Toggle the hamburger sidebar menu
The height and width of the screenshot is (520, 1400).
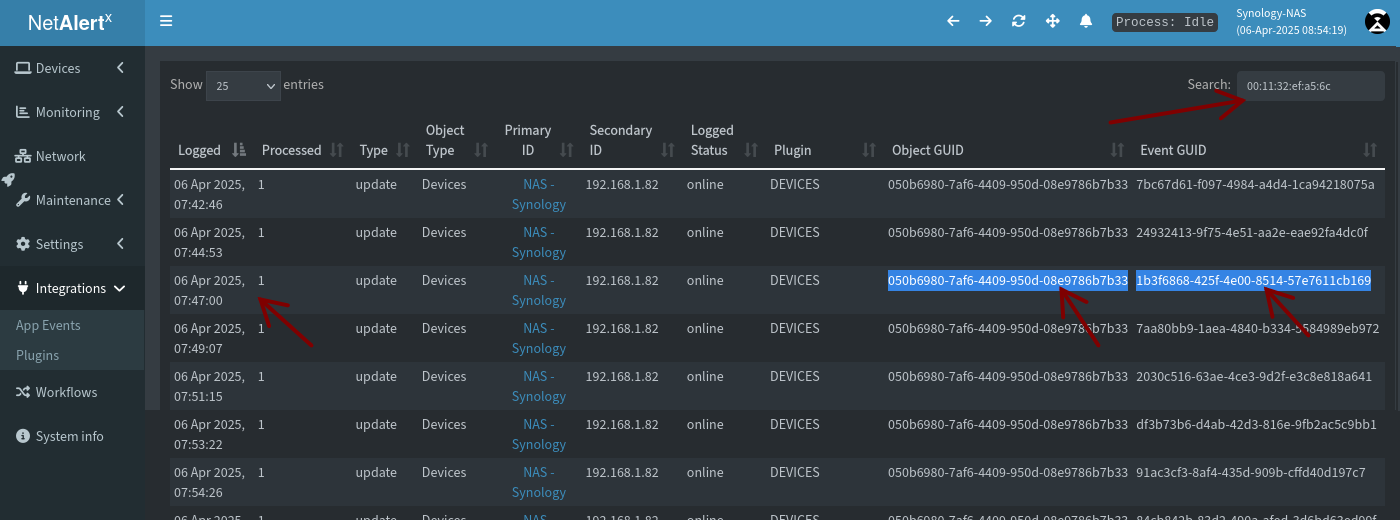(166, 21)
